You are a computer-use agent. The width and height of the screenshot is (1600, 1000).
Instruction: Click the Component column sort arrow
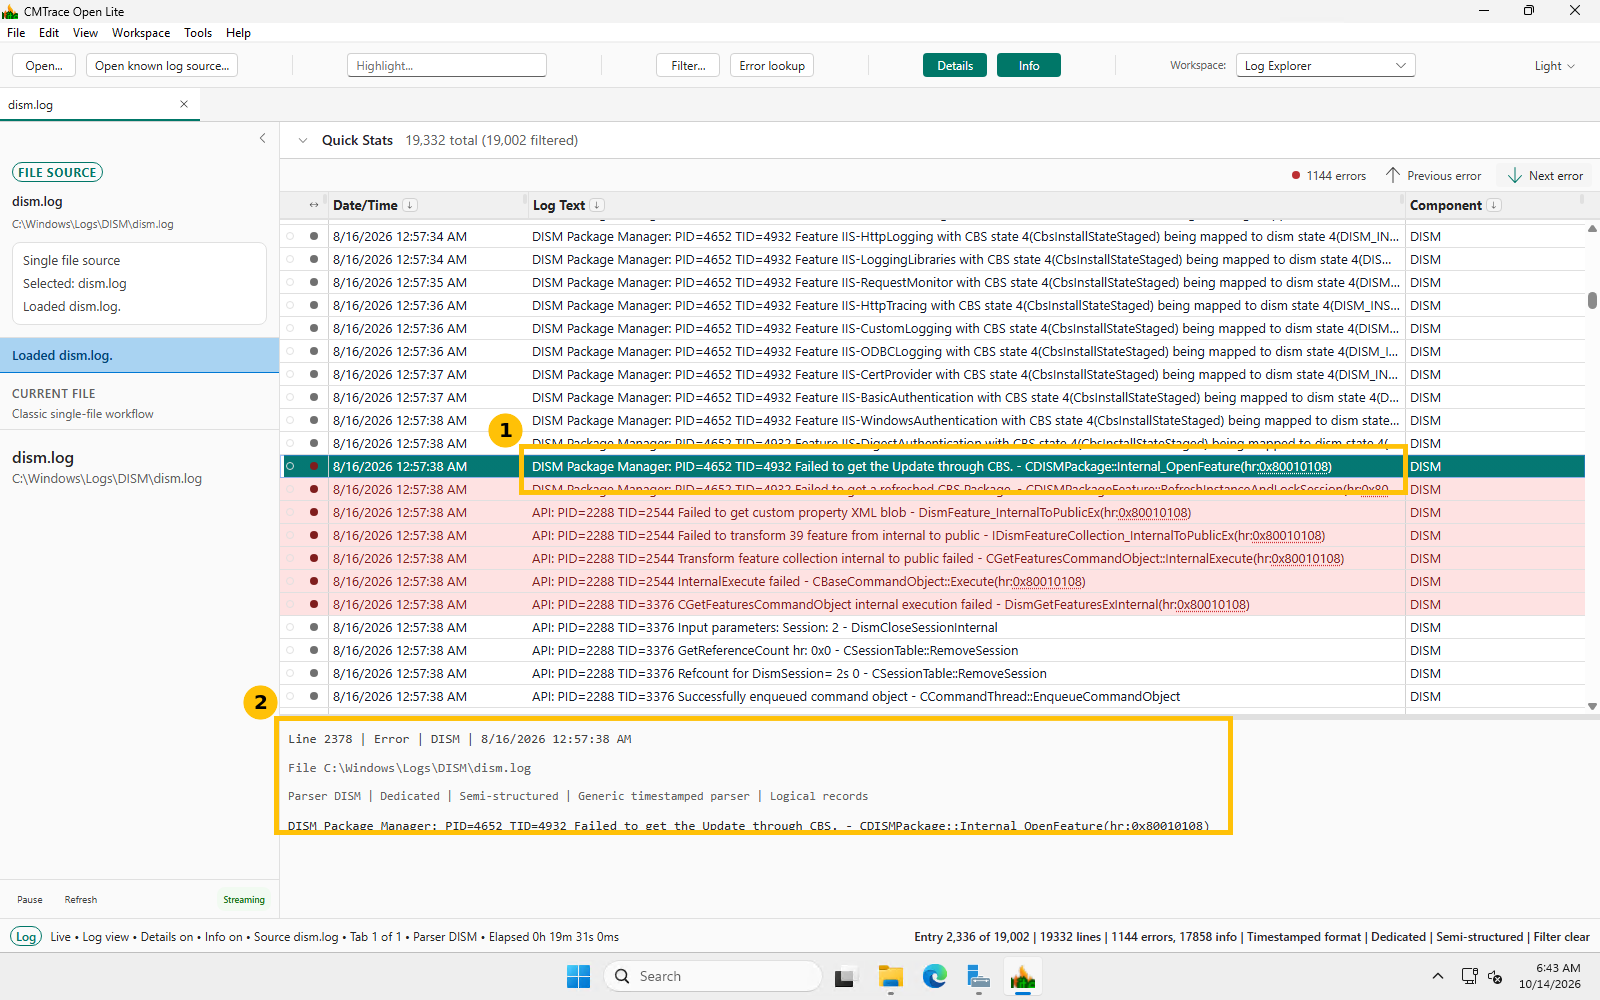pos(1494,205)
